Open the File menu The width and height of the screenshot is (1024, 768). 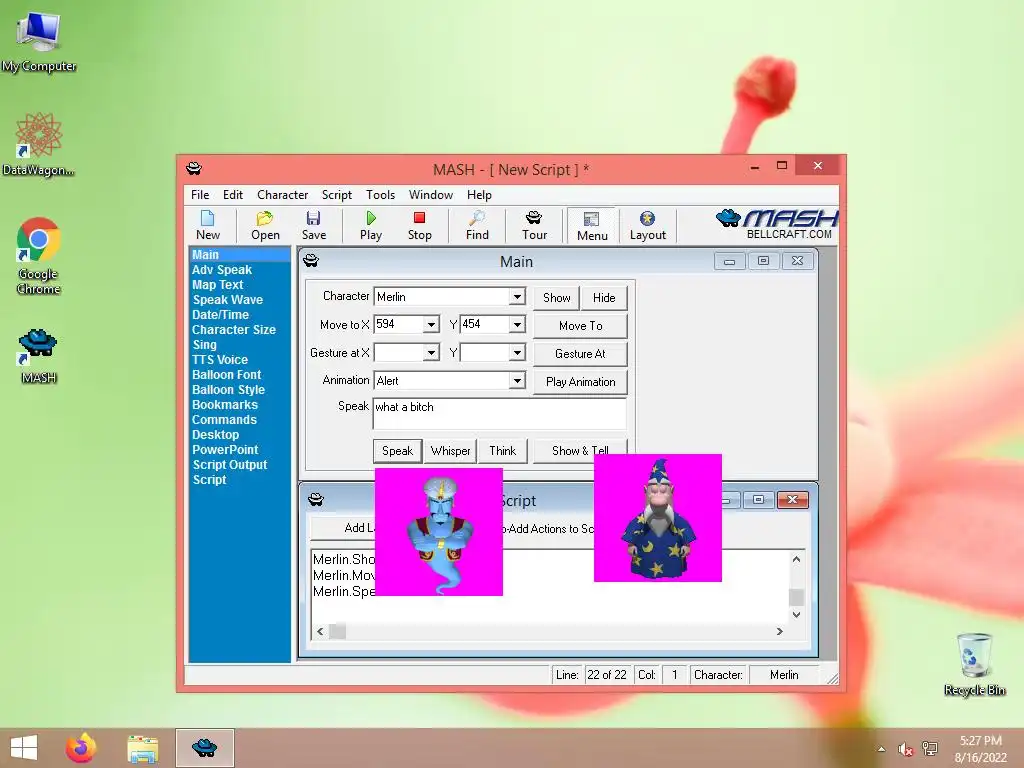(x=200, y=195)
